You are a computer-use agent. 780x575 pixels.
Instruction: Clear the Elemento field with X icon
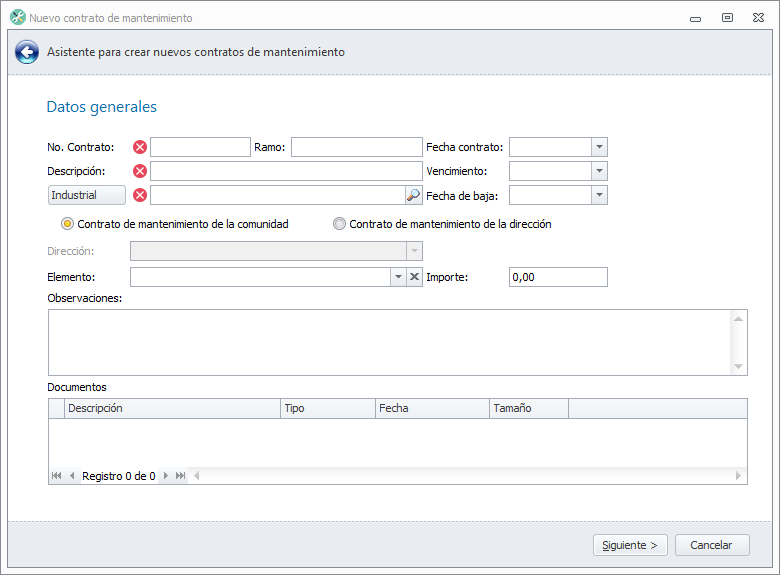414,277
